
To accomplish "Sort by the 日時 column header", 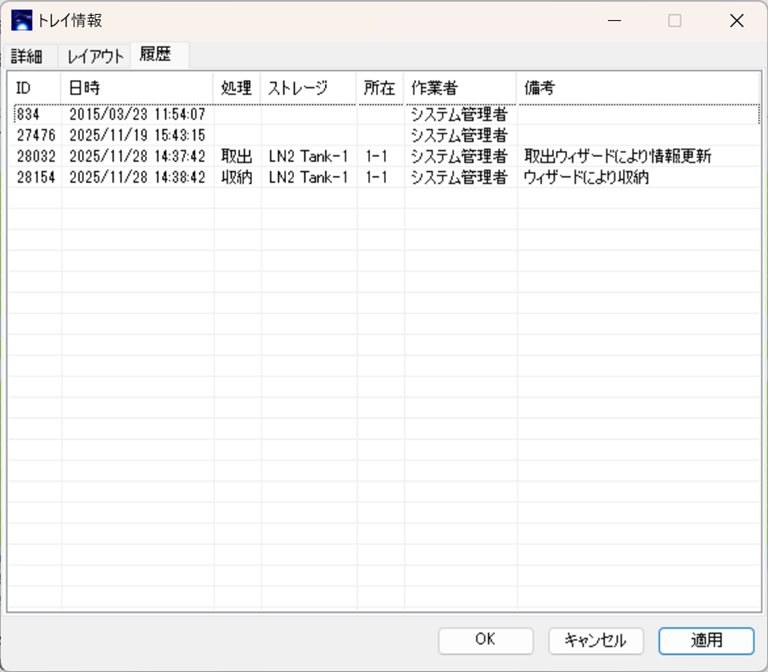I will click(x=137, y=88).
